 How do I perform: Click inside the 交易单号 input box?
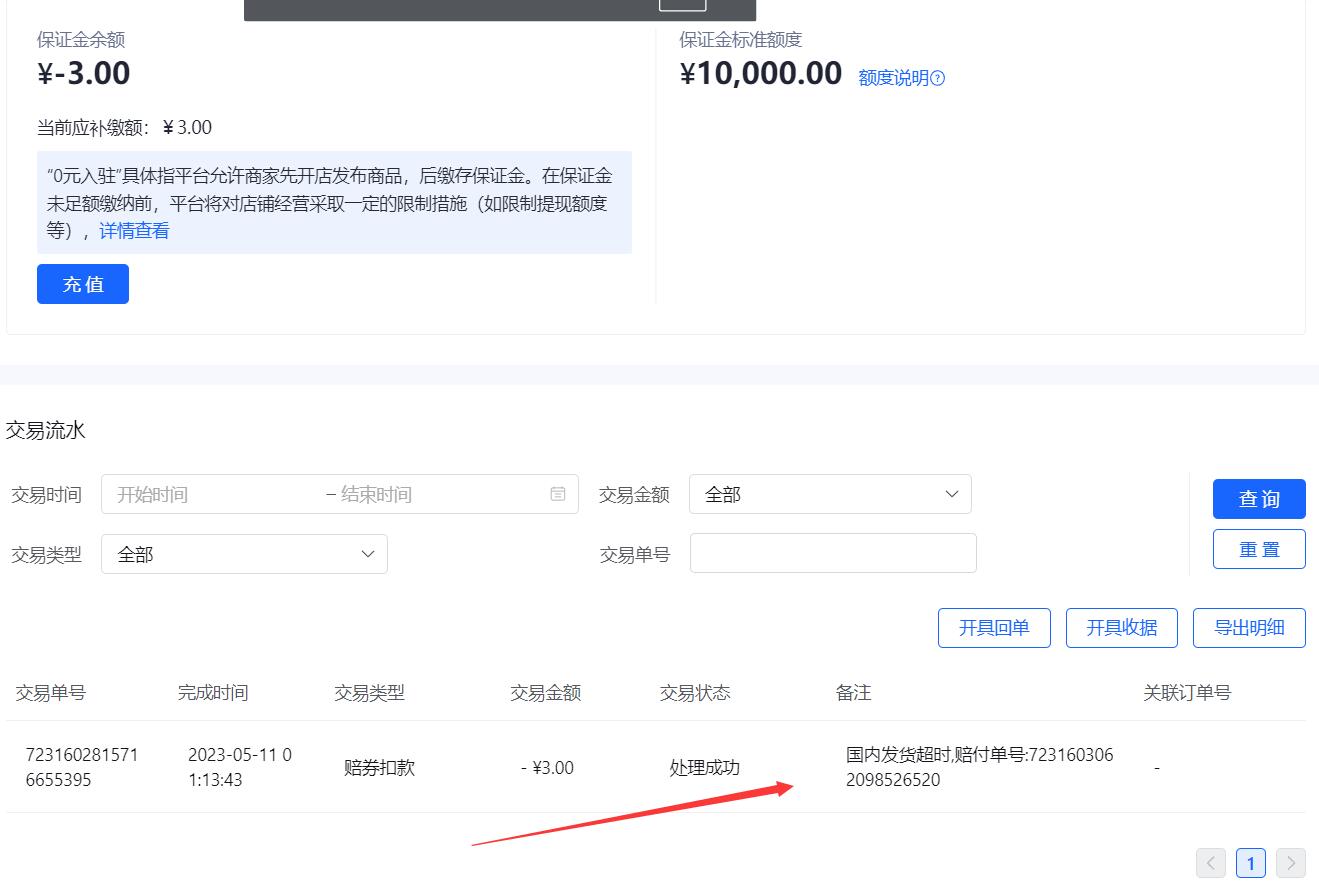pyautogui.click(x=832, y=552)
